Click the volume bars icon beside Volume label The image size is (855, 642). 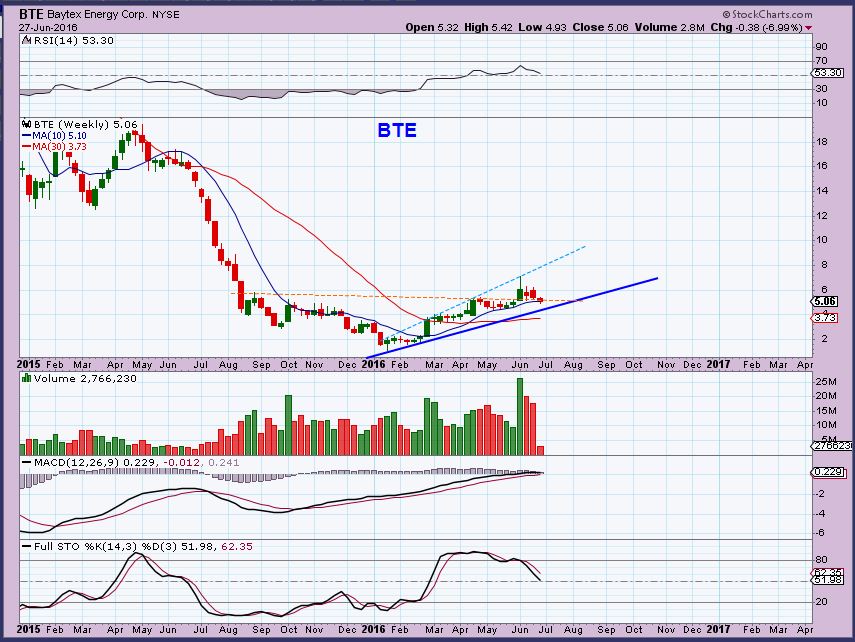[26, 378]
